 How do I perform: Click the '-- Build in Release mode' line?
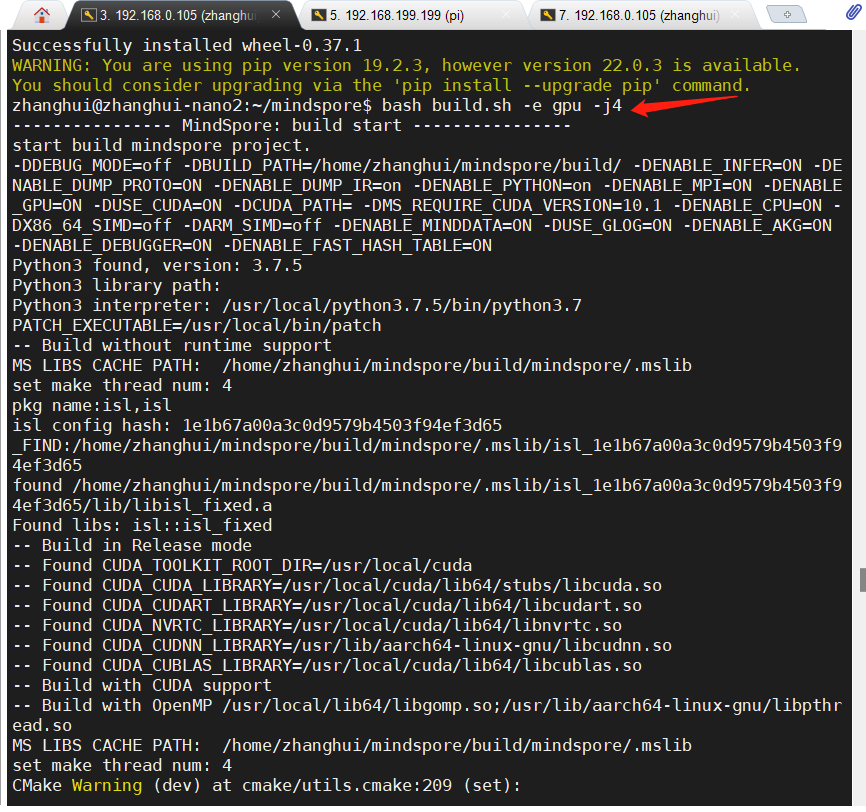click(132, 545)
